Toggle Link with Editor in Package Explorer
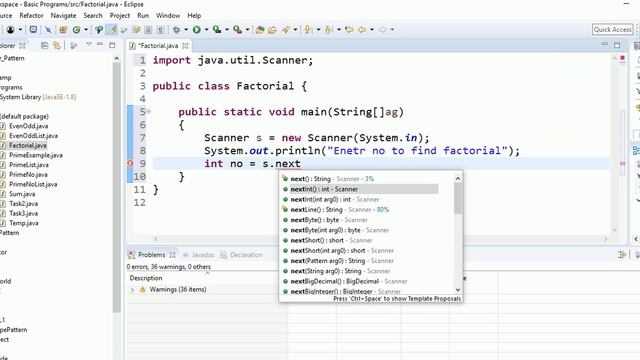The width and height of the screenshot is (640, 360). tap(57, 45)
